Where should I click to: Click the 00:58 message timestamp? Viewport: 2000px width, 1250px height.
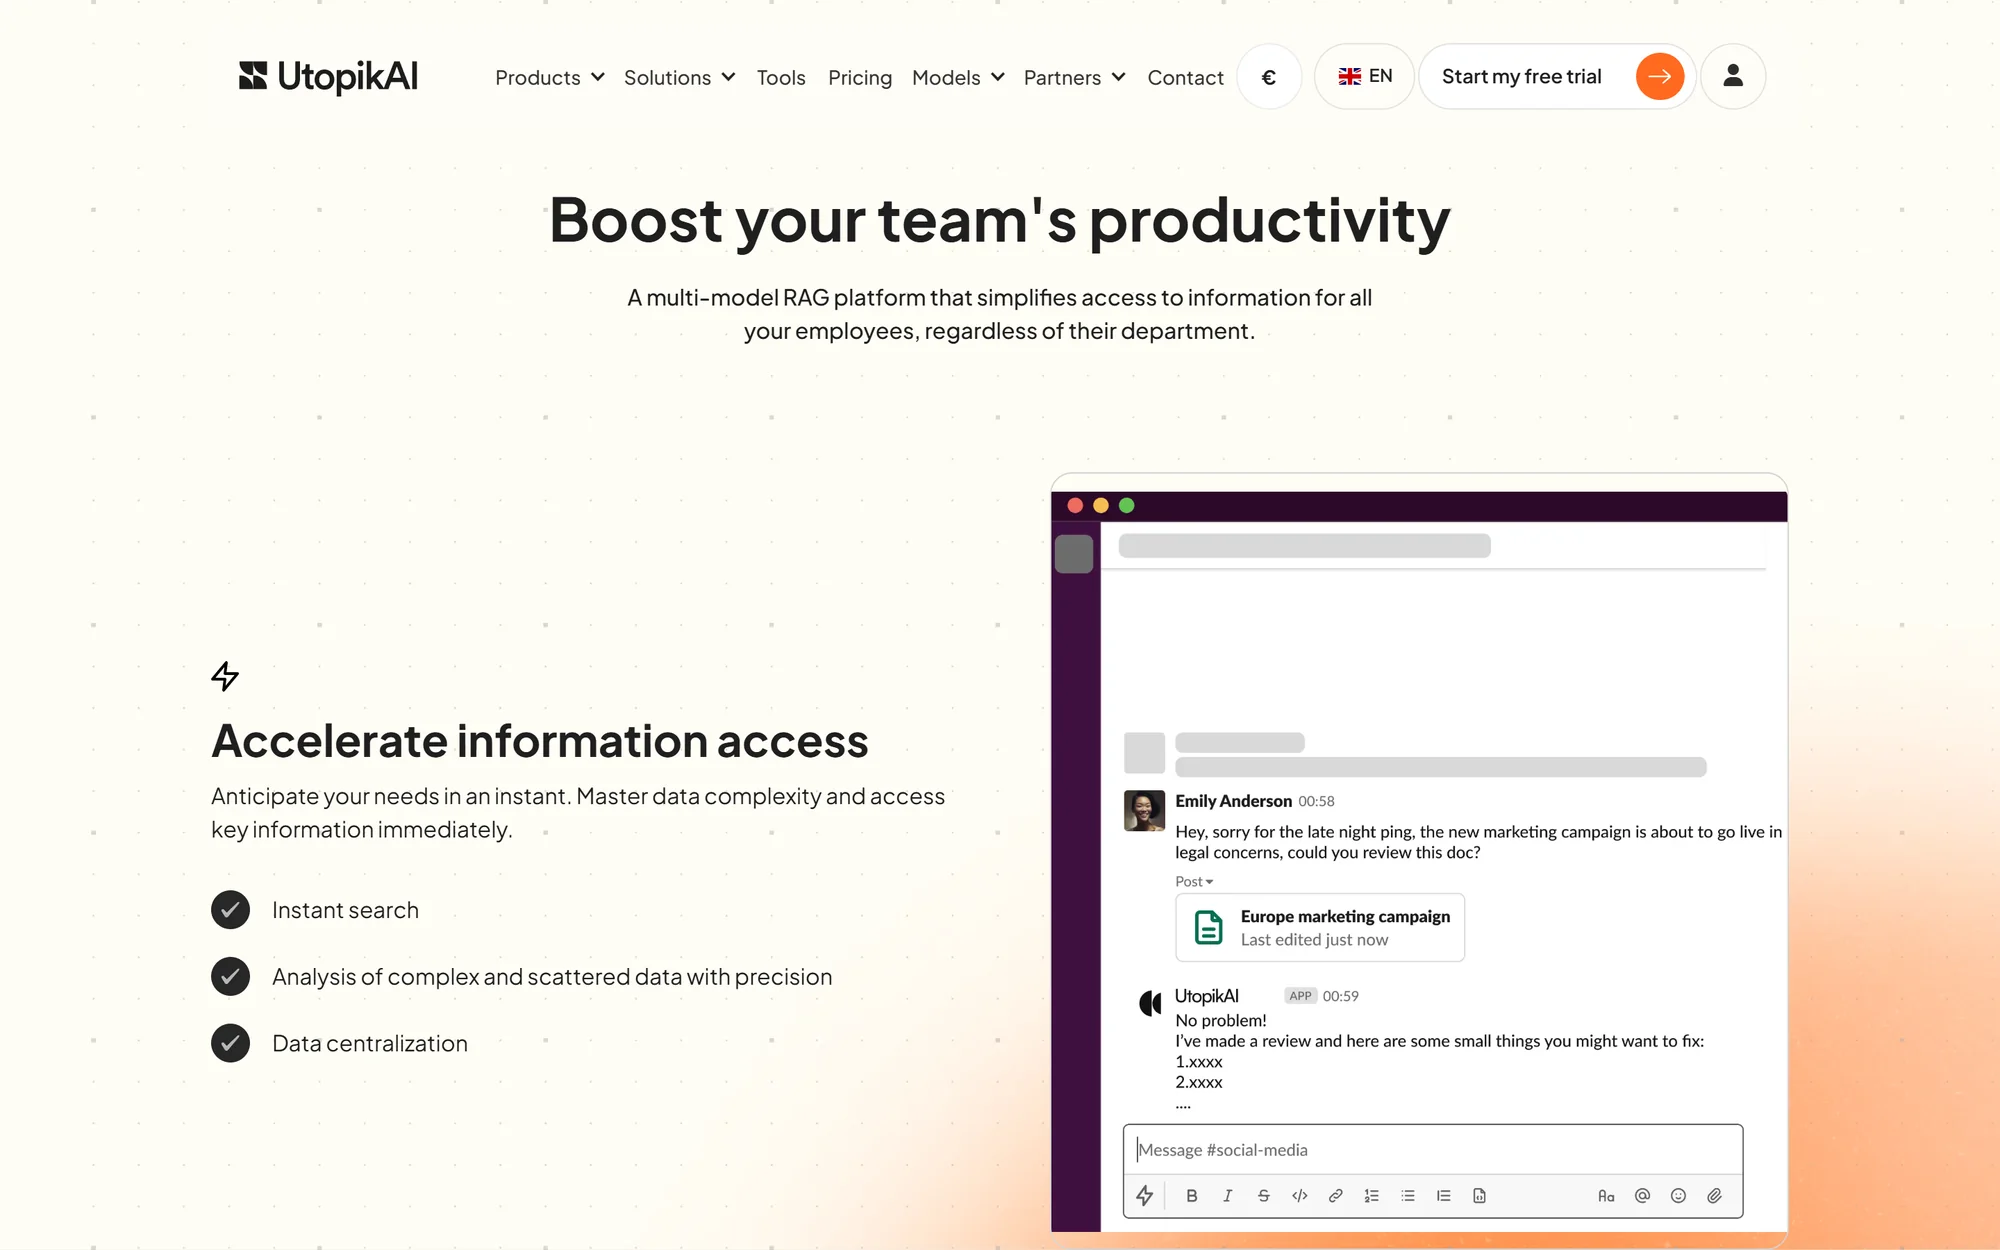(x=1316, y=801)
